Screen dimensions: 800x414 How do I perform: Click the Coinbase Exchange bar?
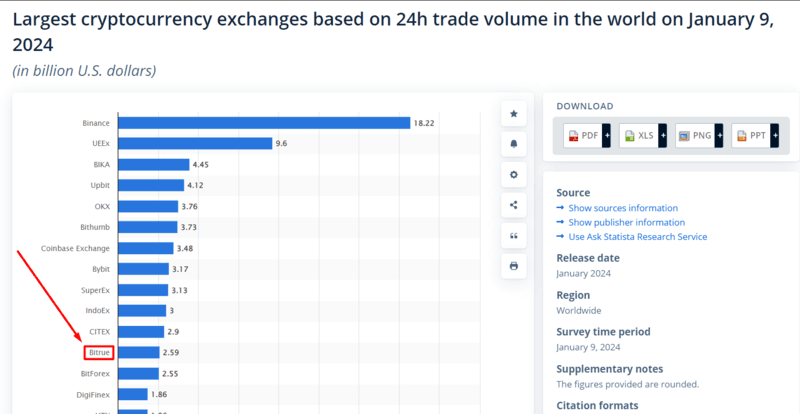point(145,248)
